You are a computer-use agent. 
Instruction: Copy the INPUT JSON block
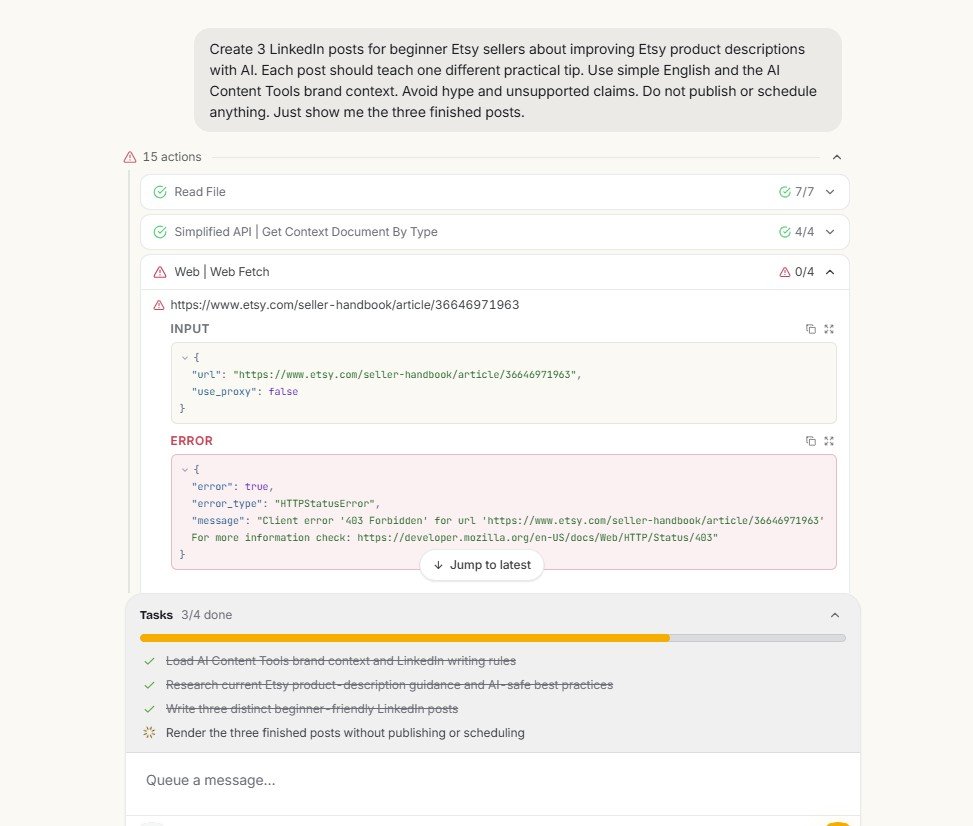[810, 329]
